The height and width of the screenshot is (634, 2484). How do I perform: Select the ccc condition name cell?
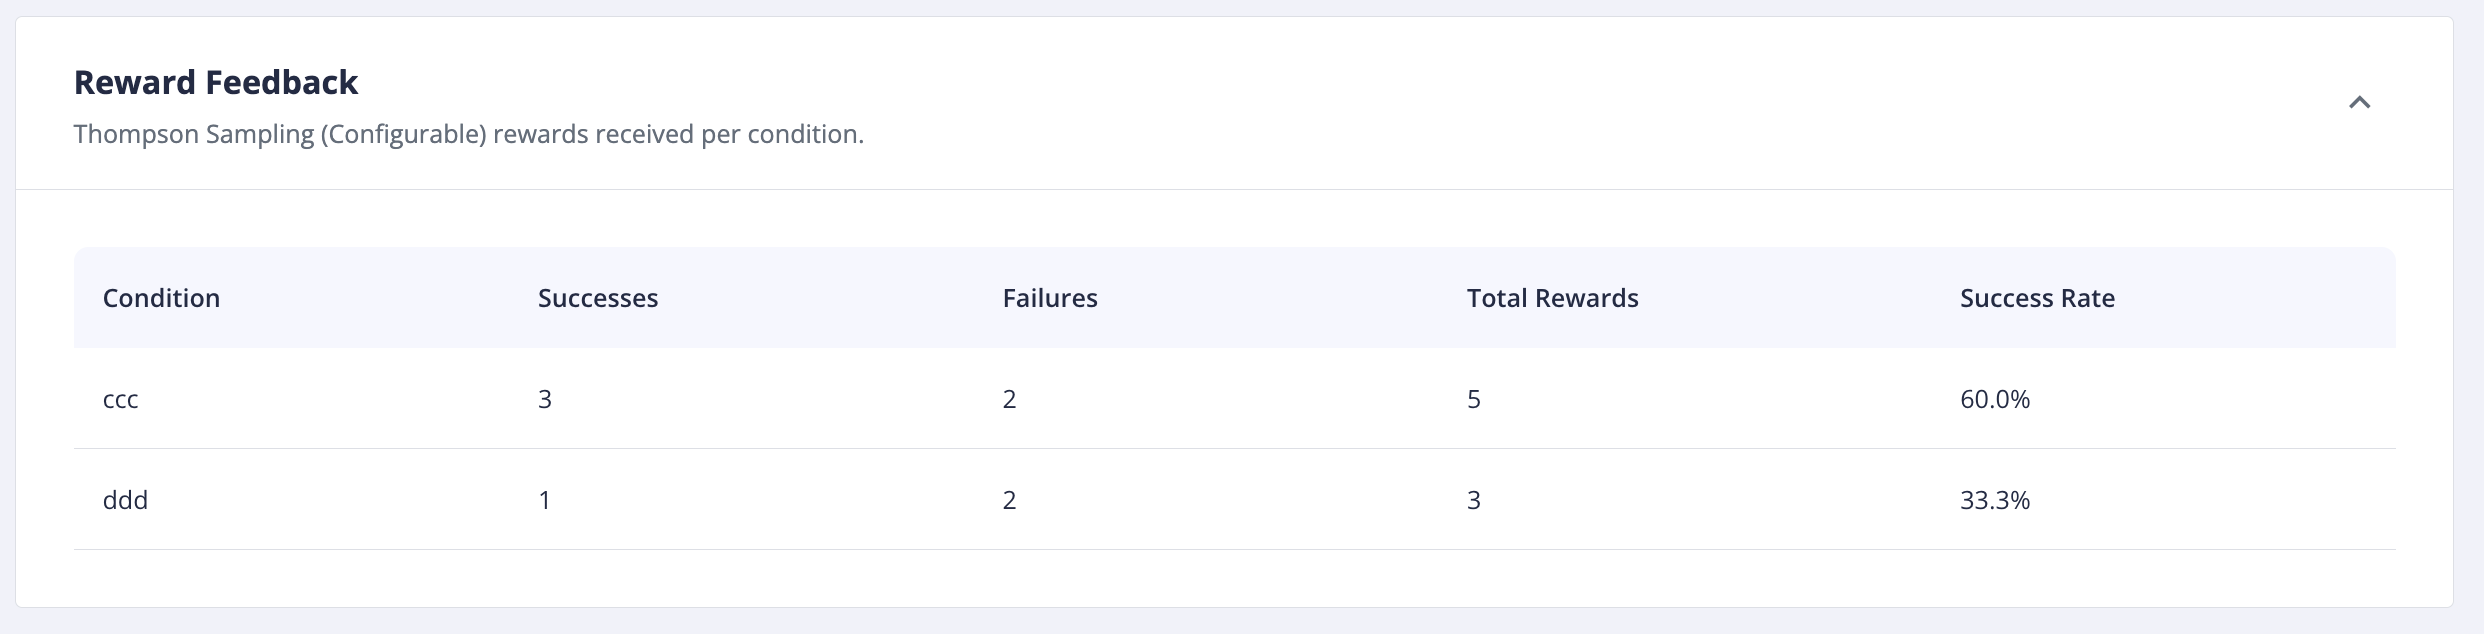tap(121, 399)
